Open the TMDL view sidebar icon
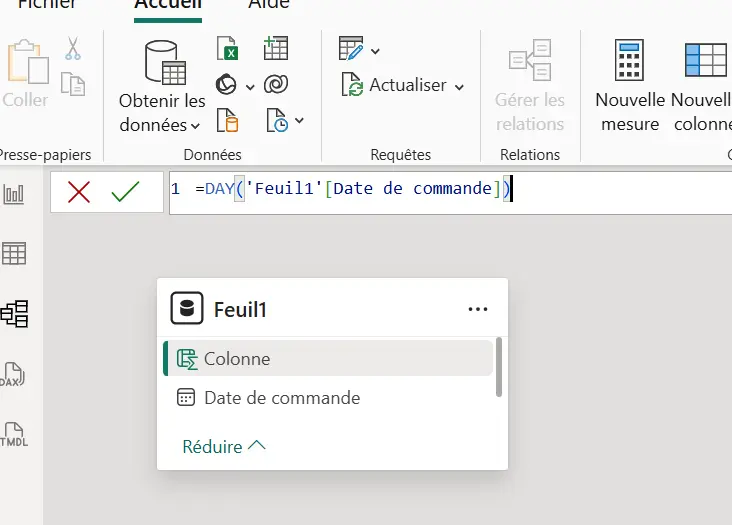732x525 pixels. (x=14, y=434)
